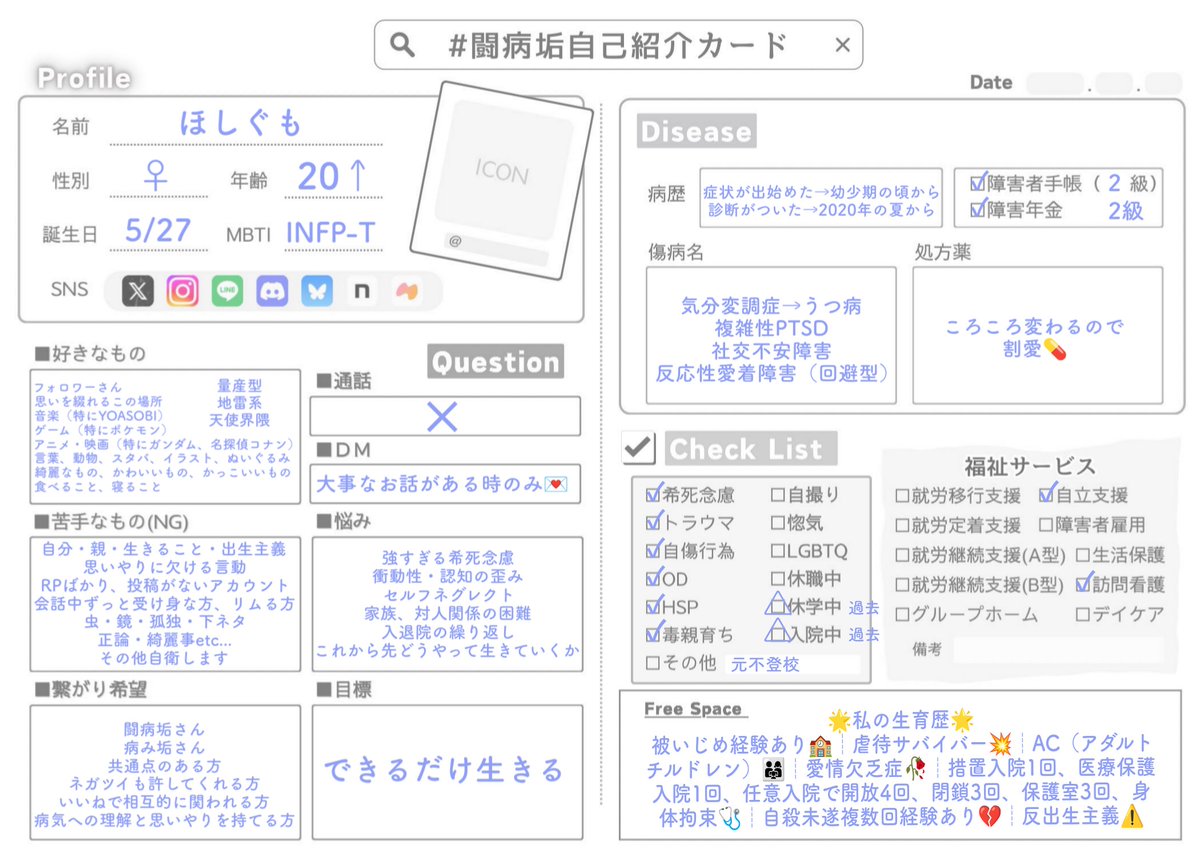
Task: Toggle the 障害年金 checkbox
Action: click(x=978, y=210)
